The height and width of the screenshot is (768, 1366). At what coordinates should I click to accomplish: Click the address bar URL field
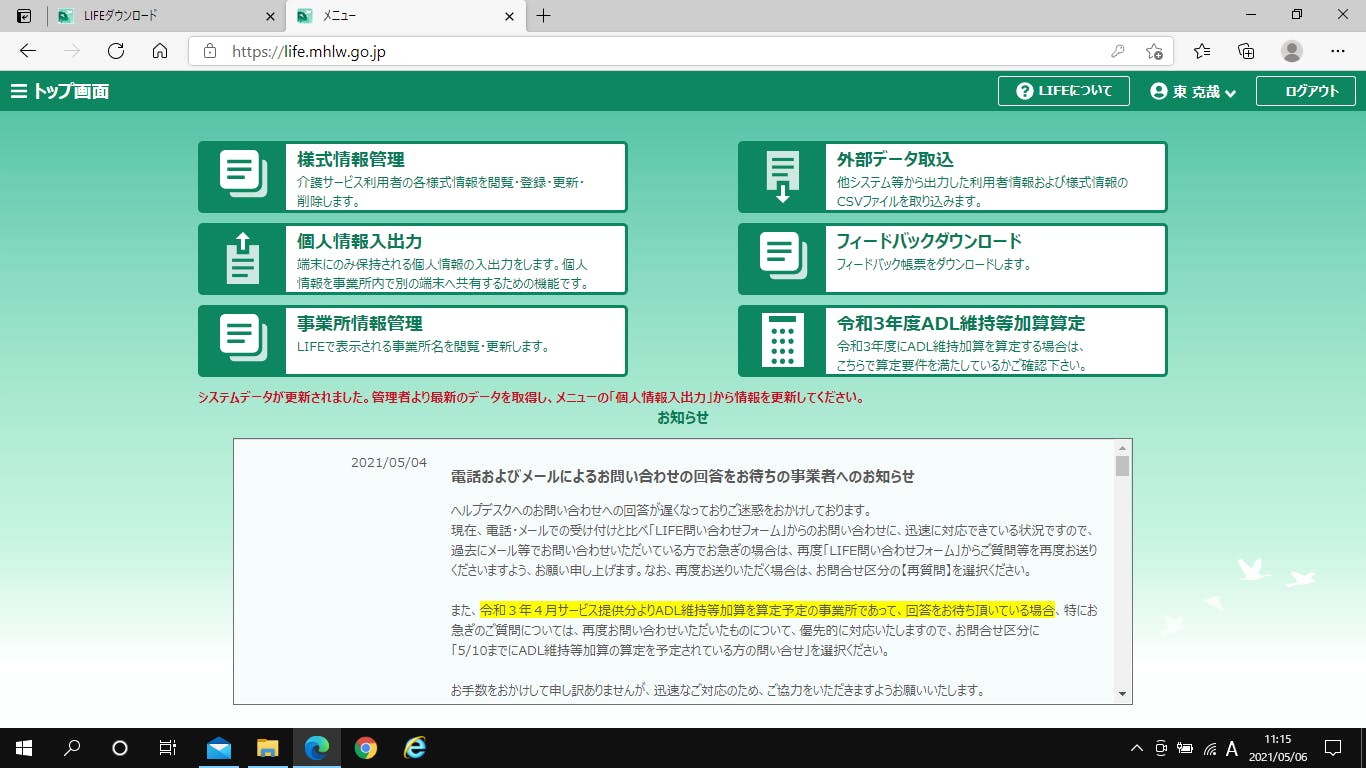[650, 51]
